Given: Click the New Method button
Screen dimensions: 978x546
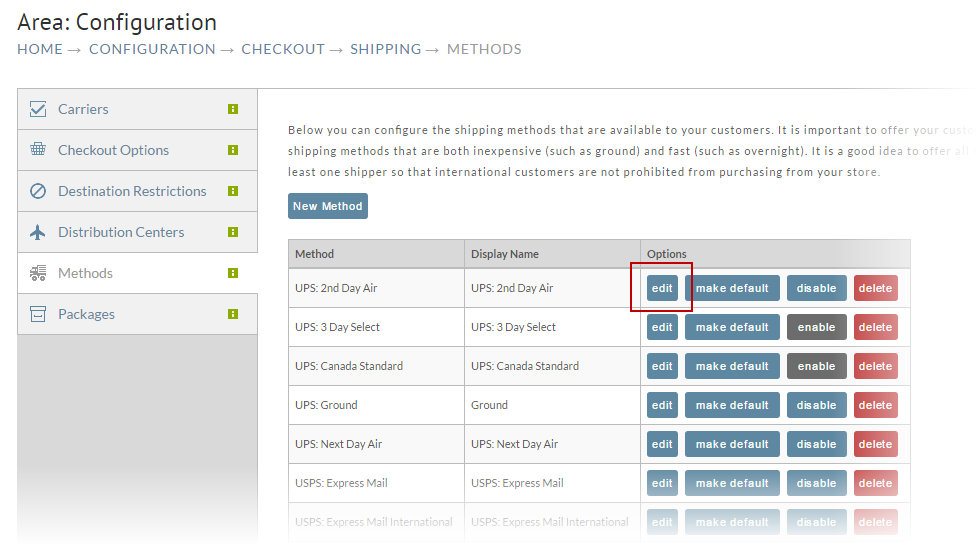Looking at the screenshot, I should 327,206.
